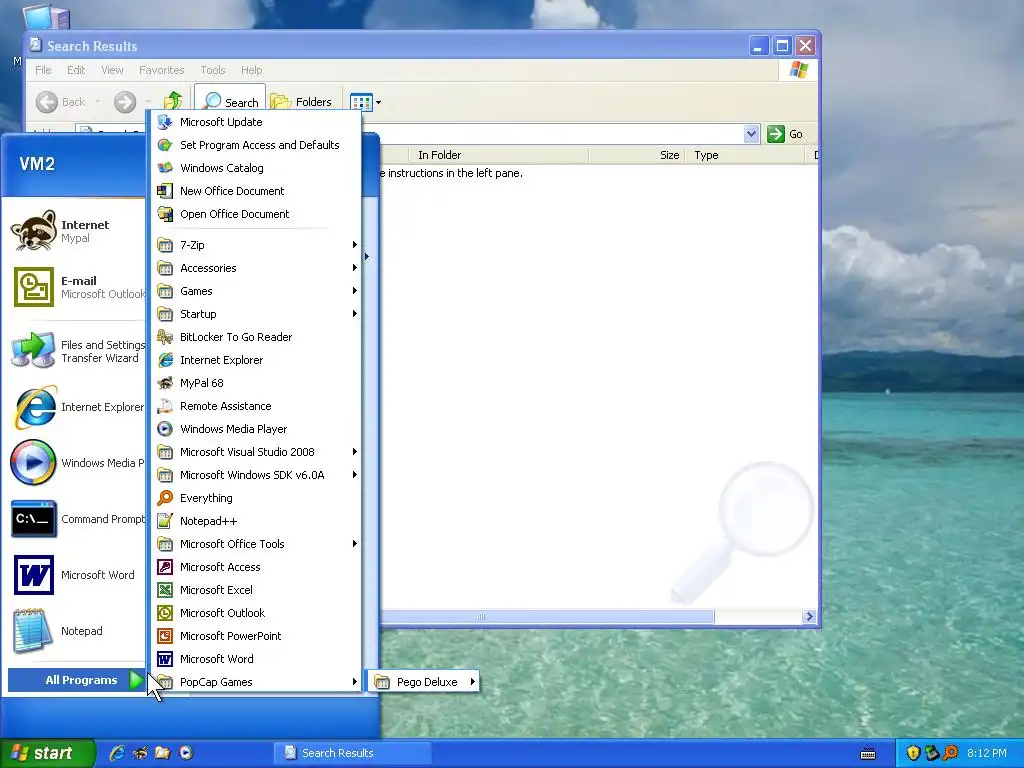Click Go button in address bar

(785, 134)
